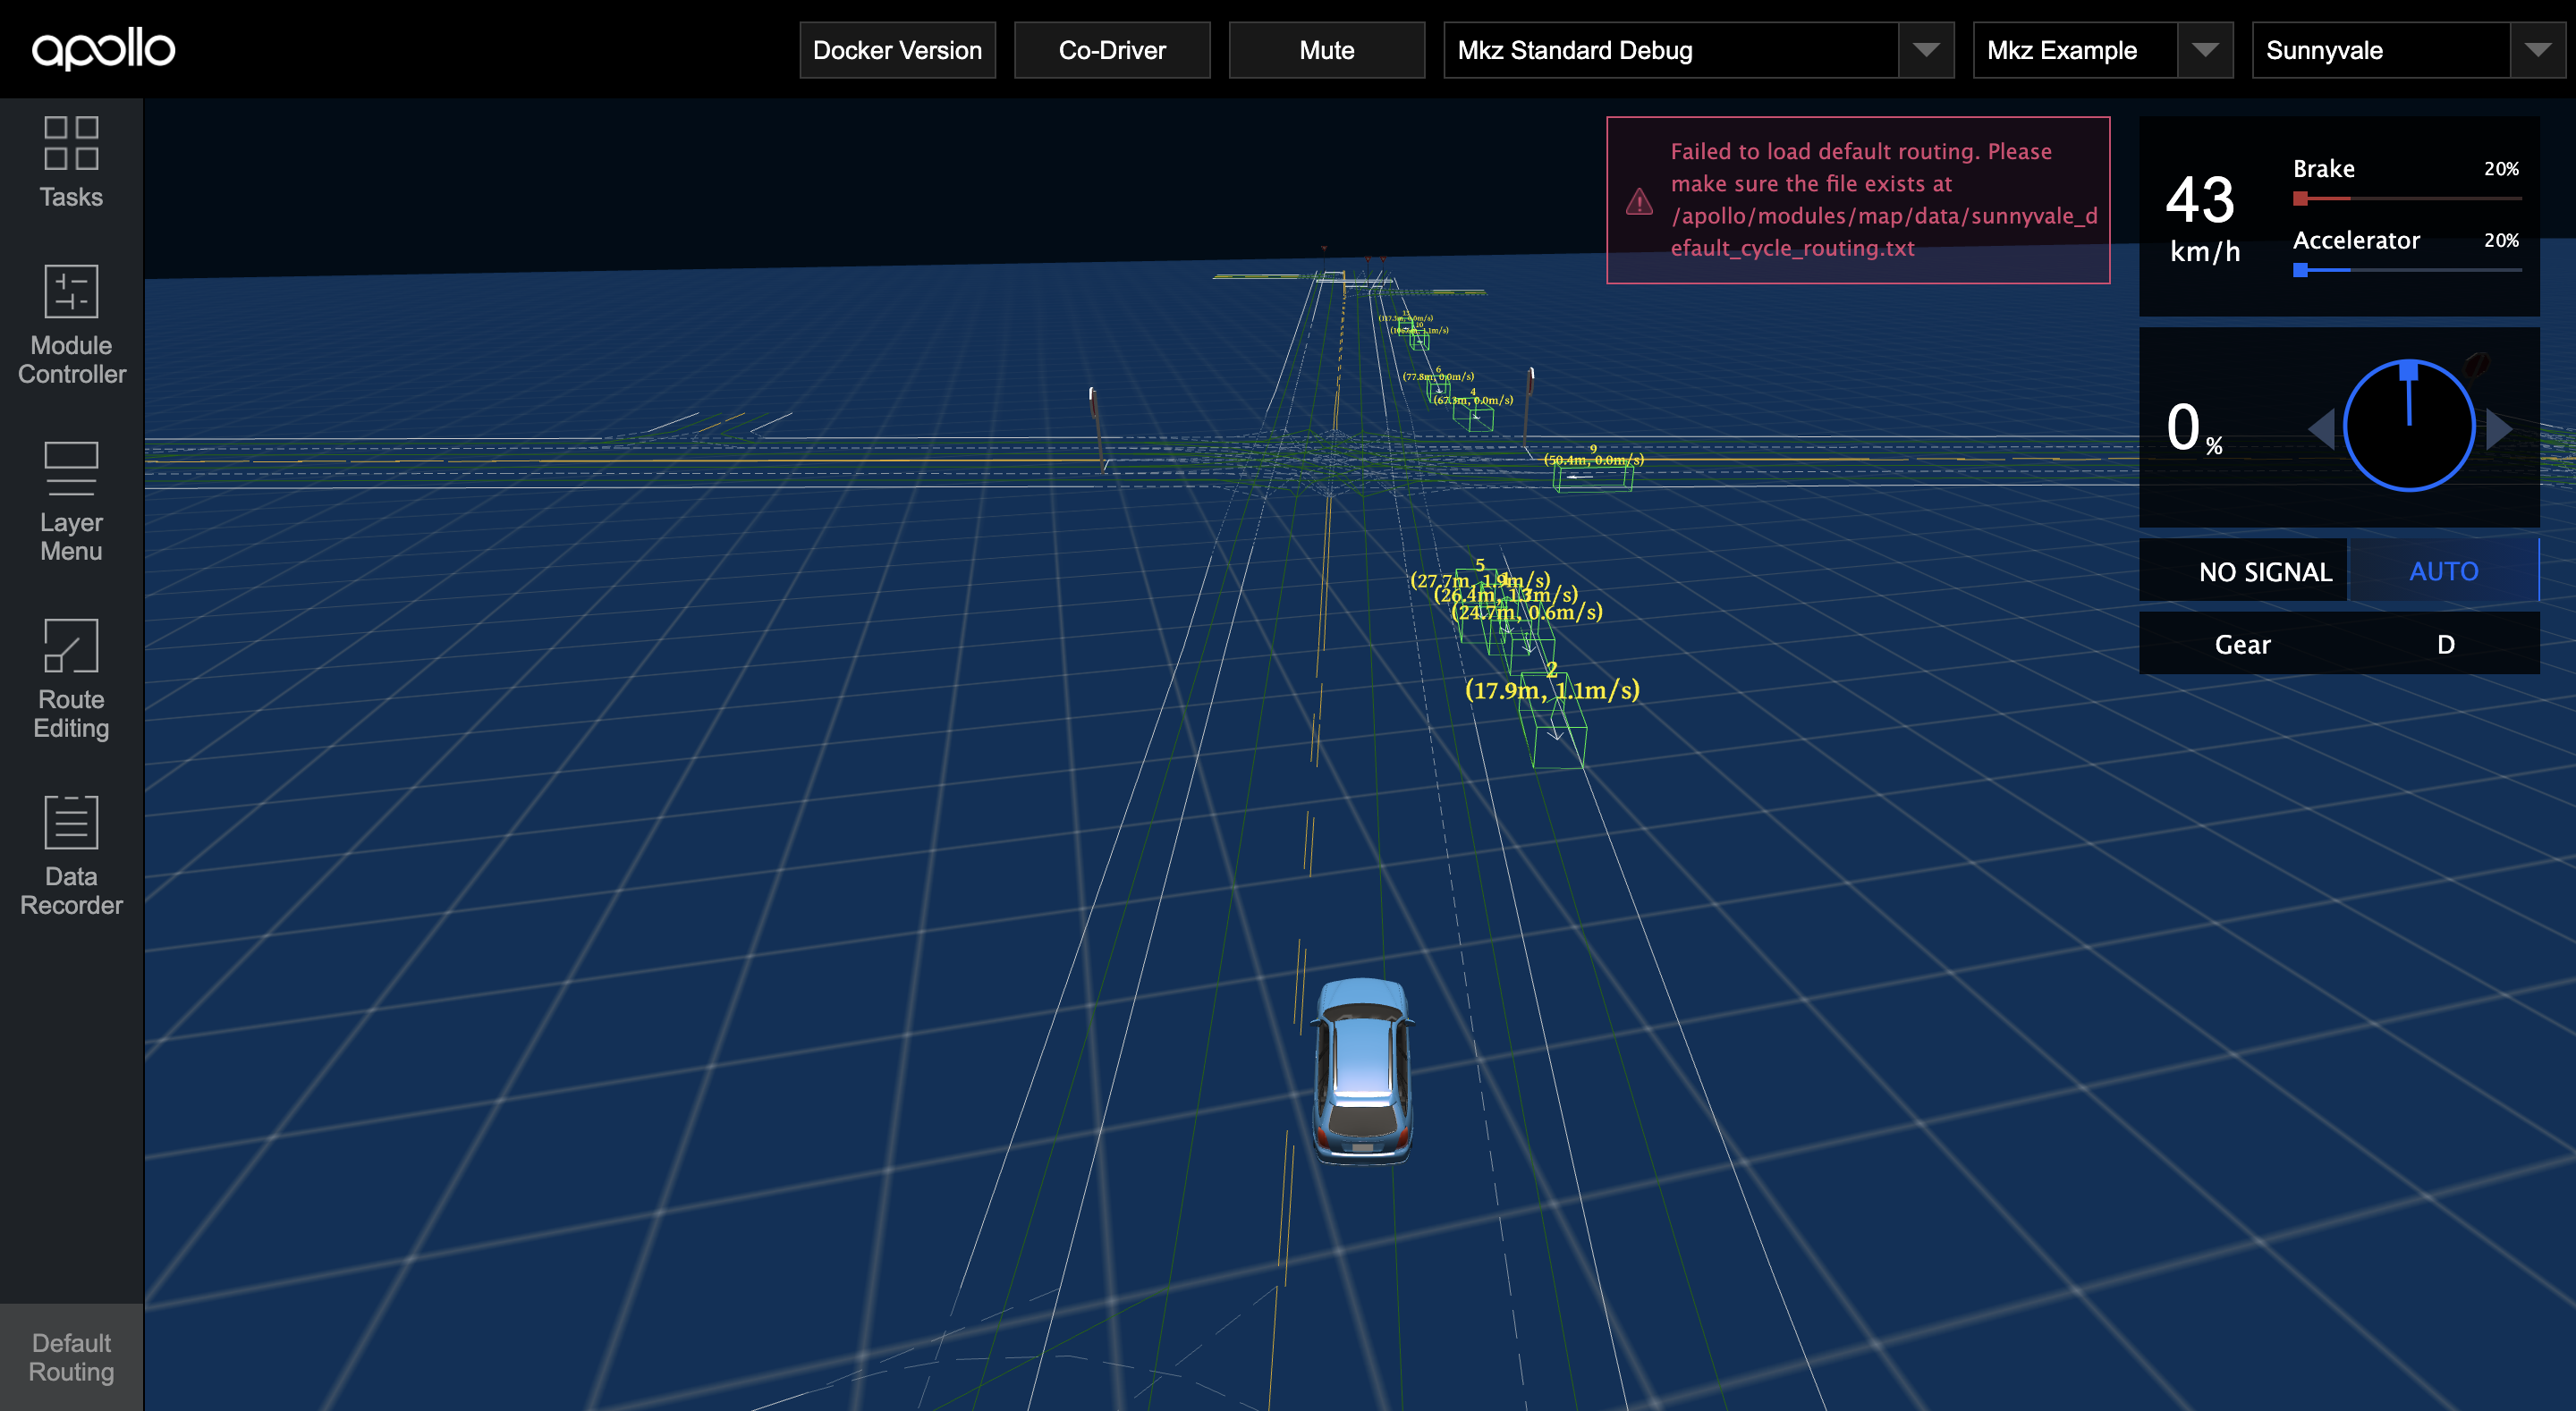Open the Layer Menu panel
Screen dimensions: 2576x1411
[71, 502]
